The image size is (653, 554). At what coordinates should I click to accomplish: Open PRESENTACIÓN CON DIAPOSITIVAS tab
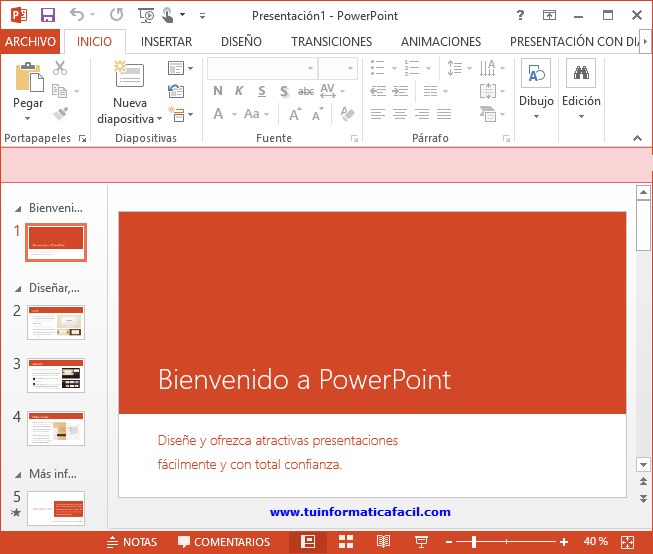coord(574,42)
